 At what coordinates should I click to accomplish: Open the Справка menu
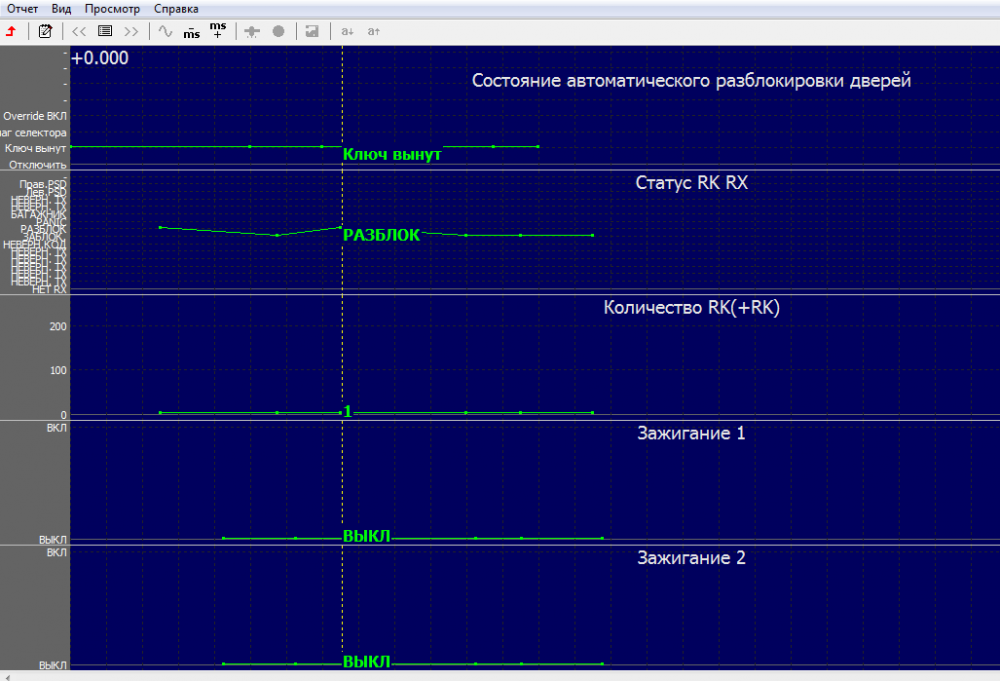(x=176, y=9)
